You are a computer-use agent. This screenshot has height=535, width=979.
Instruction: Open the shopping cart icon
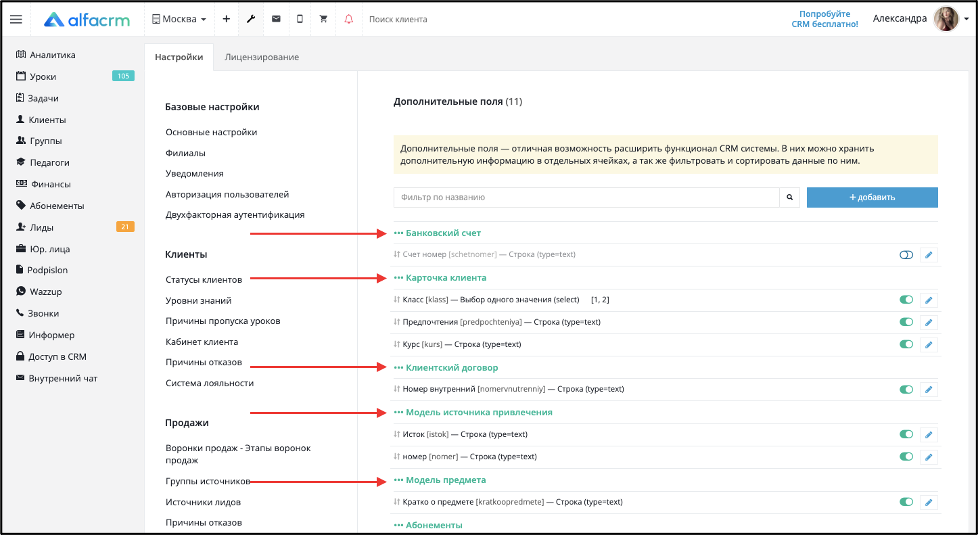click(323, 19)
